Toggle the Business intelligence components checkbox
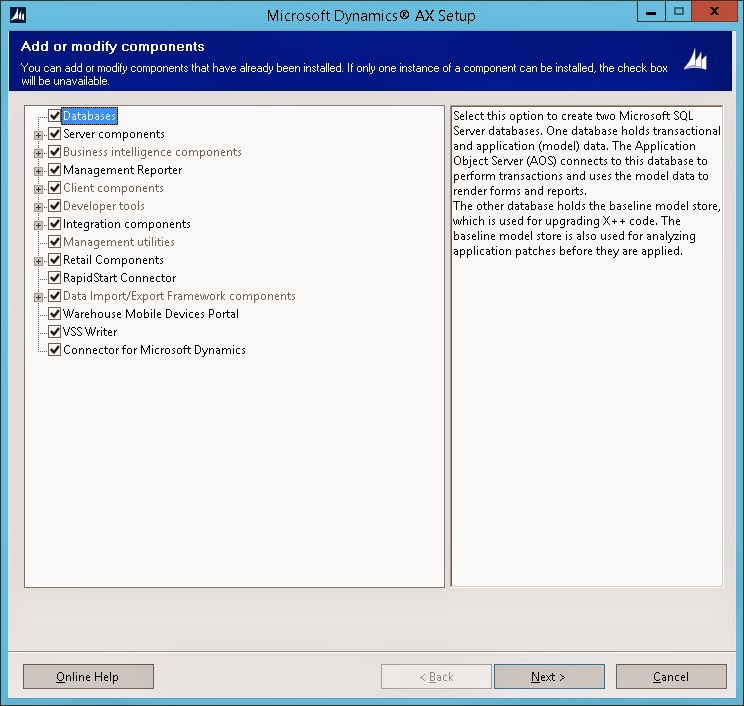The height and width of the screenshot is (706, 744). (55, 151)
